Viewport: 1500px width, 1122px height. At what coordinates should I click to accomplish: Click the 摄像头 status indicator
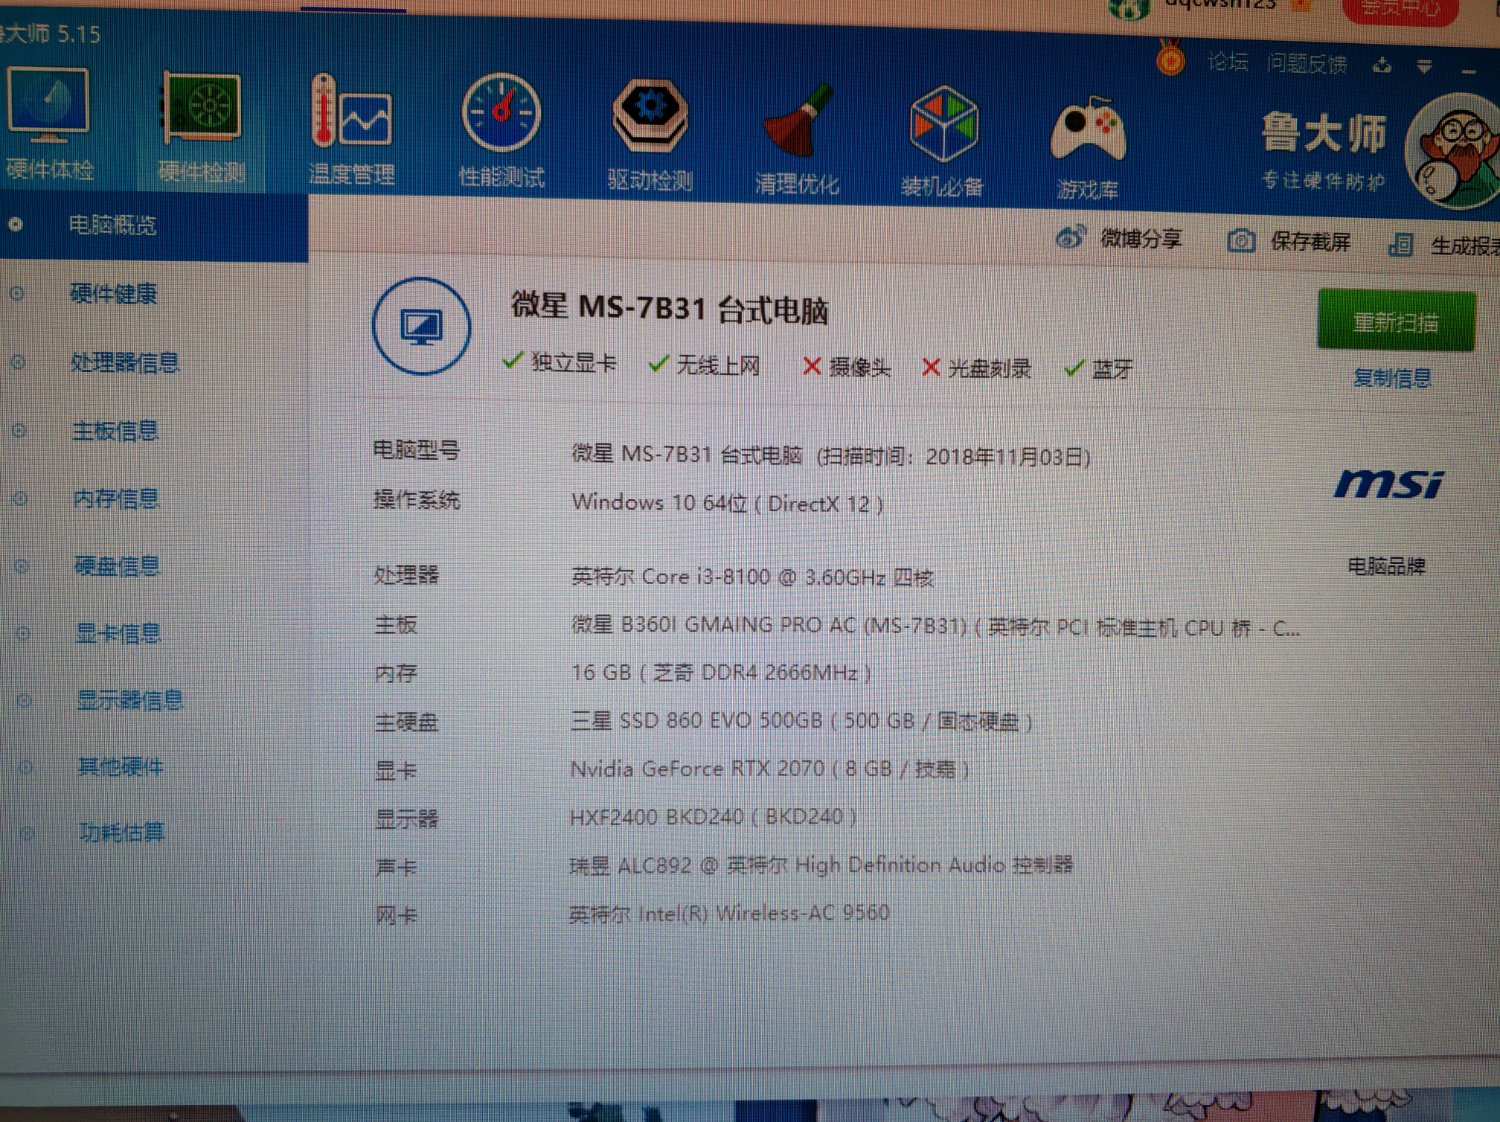pyautogui.click(x=846, y=367)
